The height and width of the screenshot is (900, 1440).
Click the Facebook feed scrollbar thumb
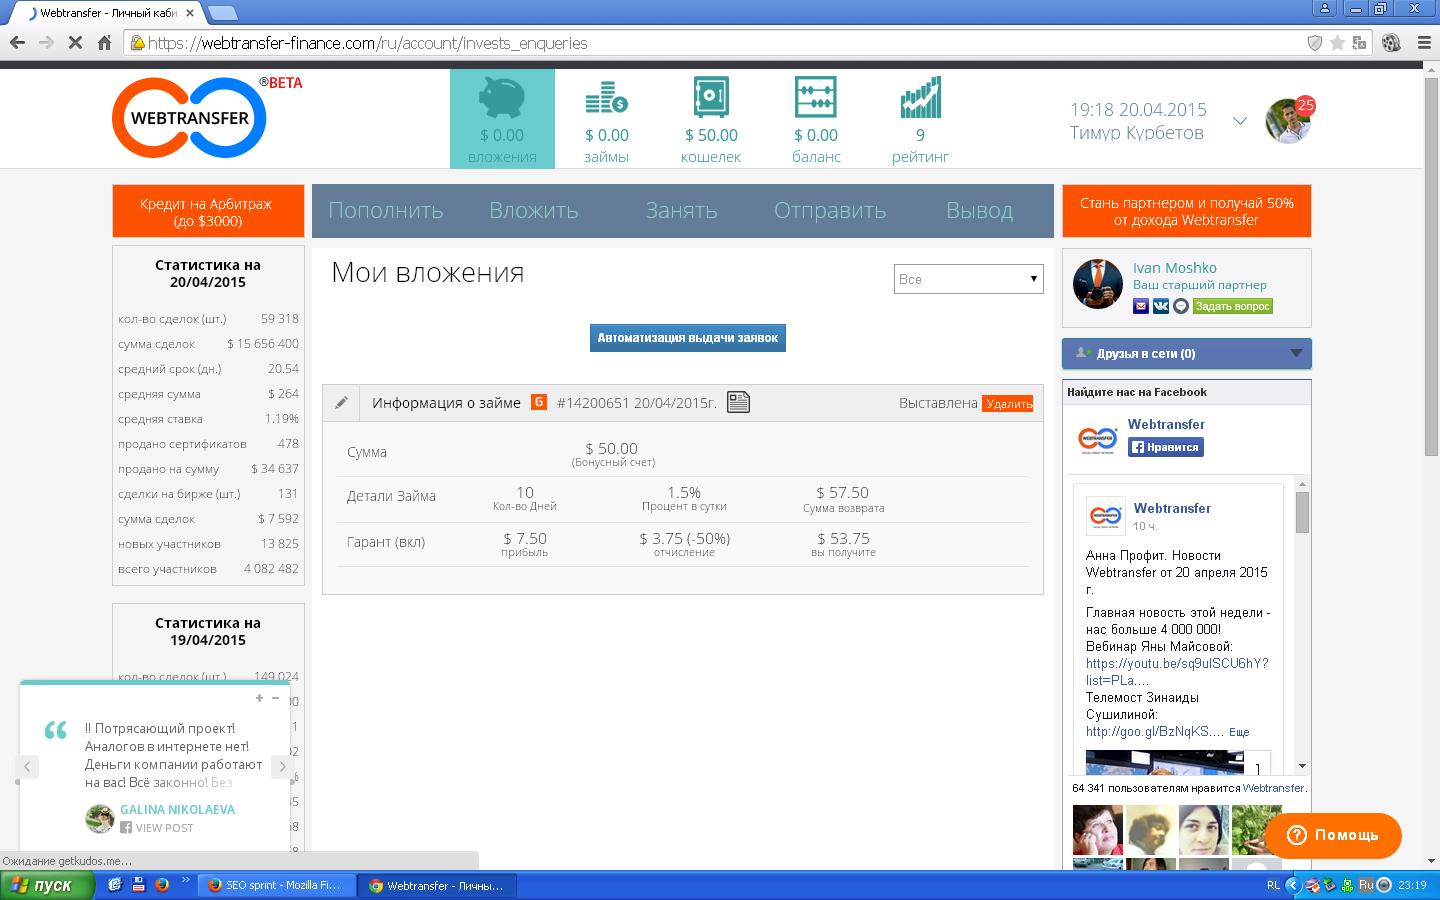click(x=1302, y=512)
